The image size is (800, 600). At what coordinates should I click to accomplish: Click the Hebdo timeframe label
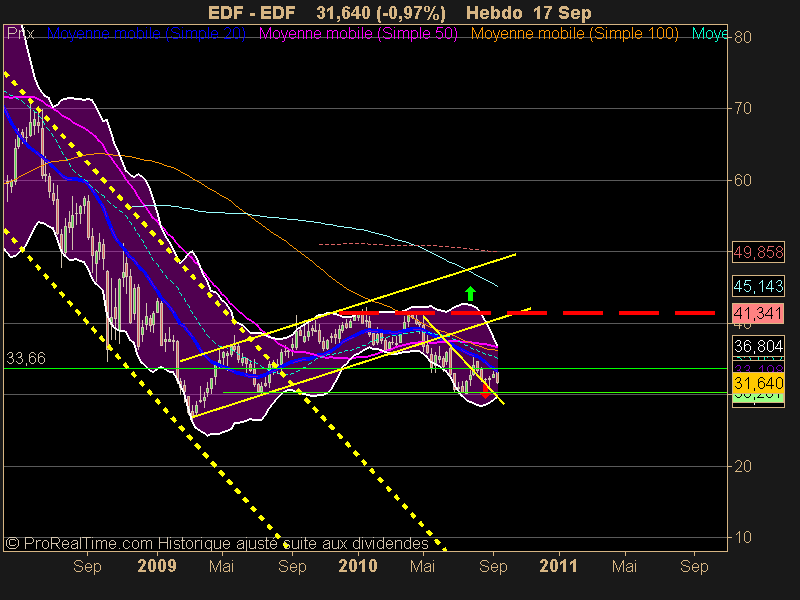tap(494, 13)
